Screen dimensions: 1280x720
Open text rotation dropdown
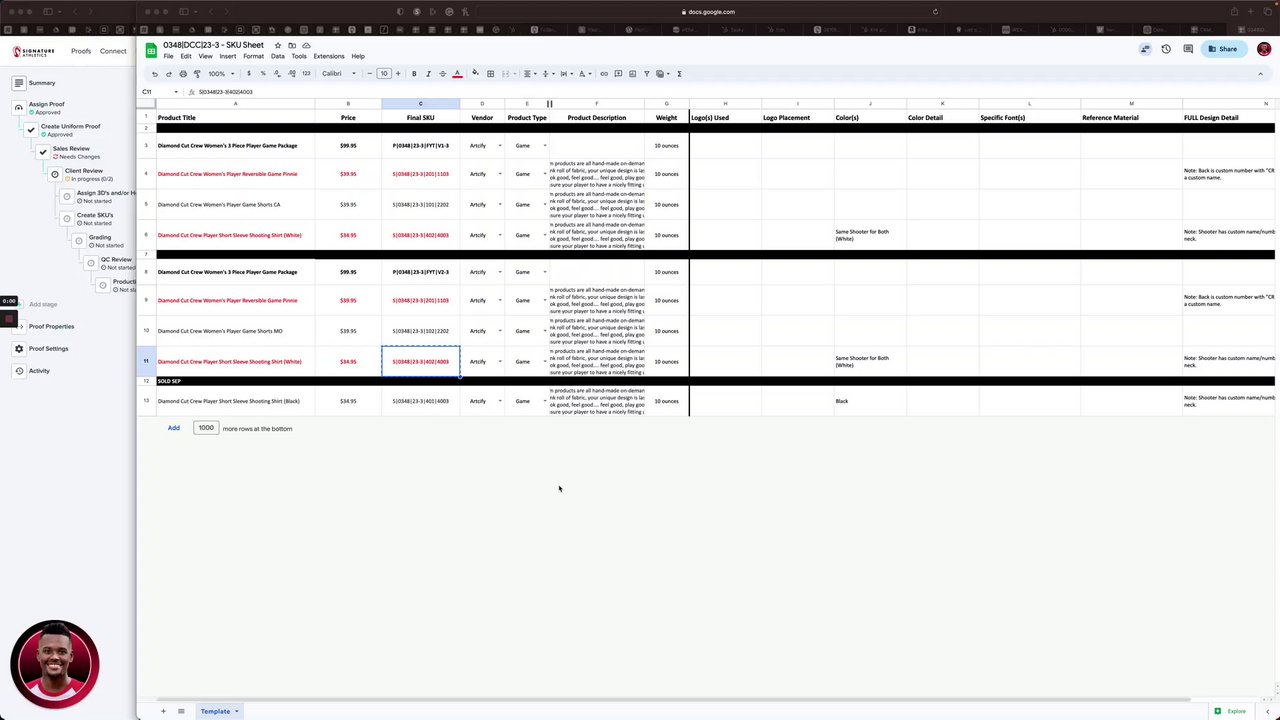pos(585,73)
